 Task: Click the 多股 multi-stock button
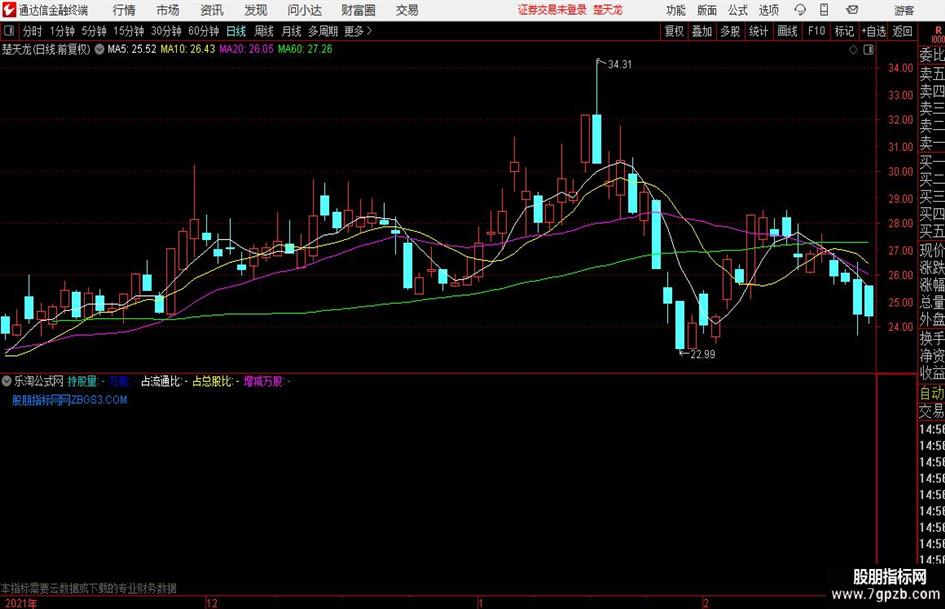pyautogui.click(x=730, y=31)
